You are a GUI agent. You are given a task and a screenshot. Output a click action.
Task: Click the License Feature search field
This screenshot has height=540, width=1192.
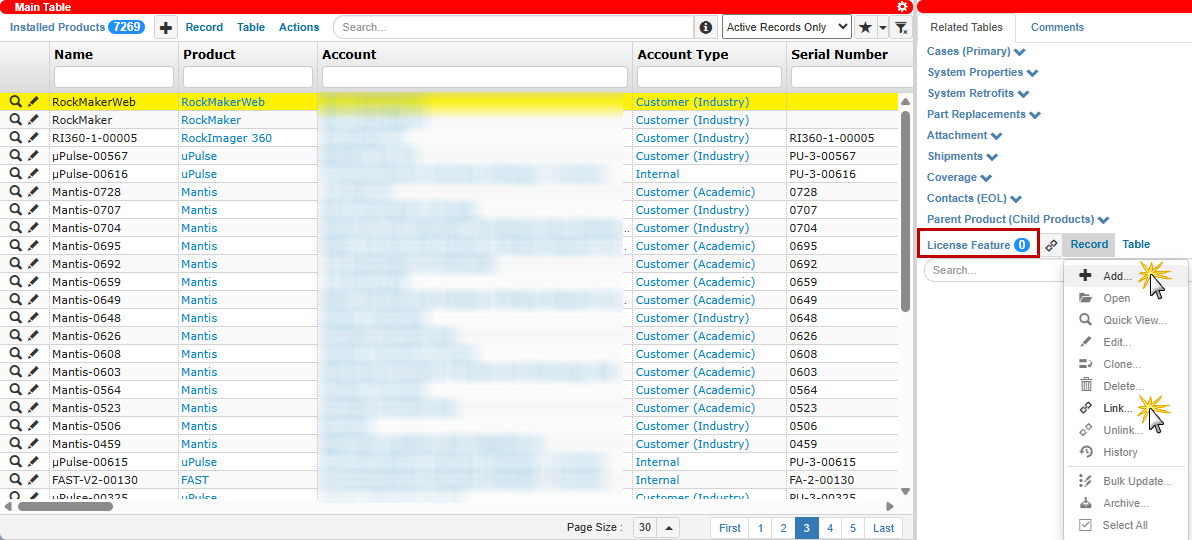click(x=993, y=271)
